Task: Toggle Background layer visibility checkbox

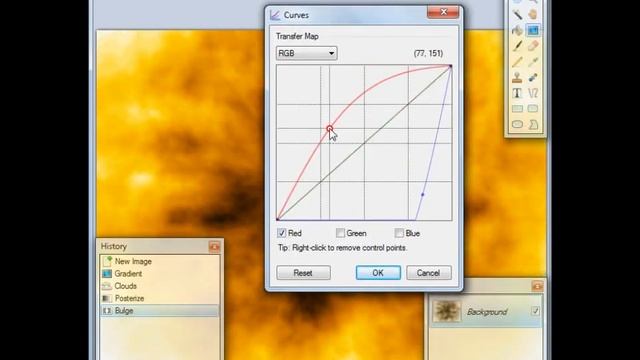Action: pos(535,311)
